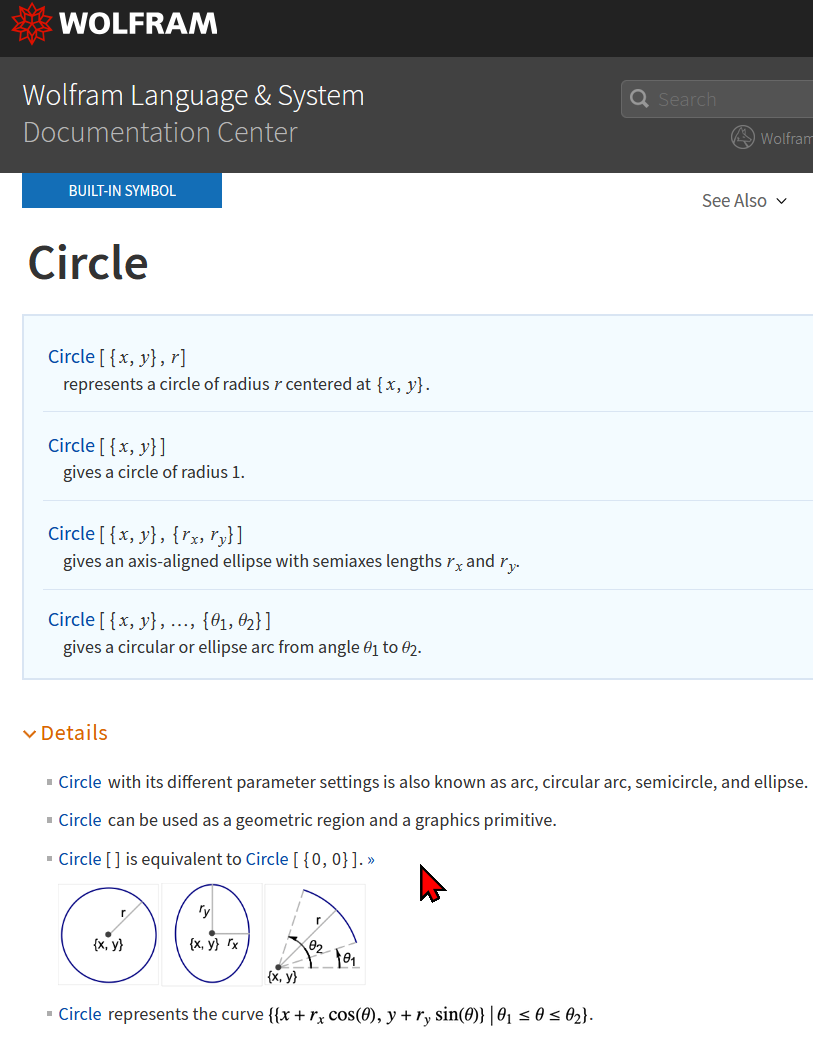Collapse the Details section chevron
Screen dimensions: 813x1040
click(x=29, y=734)
